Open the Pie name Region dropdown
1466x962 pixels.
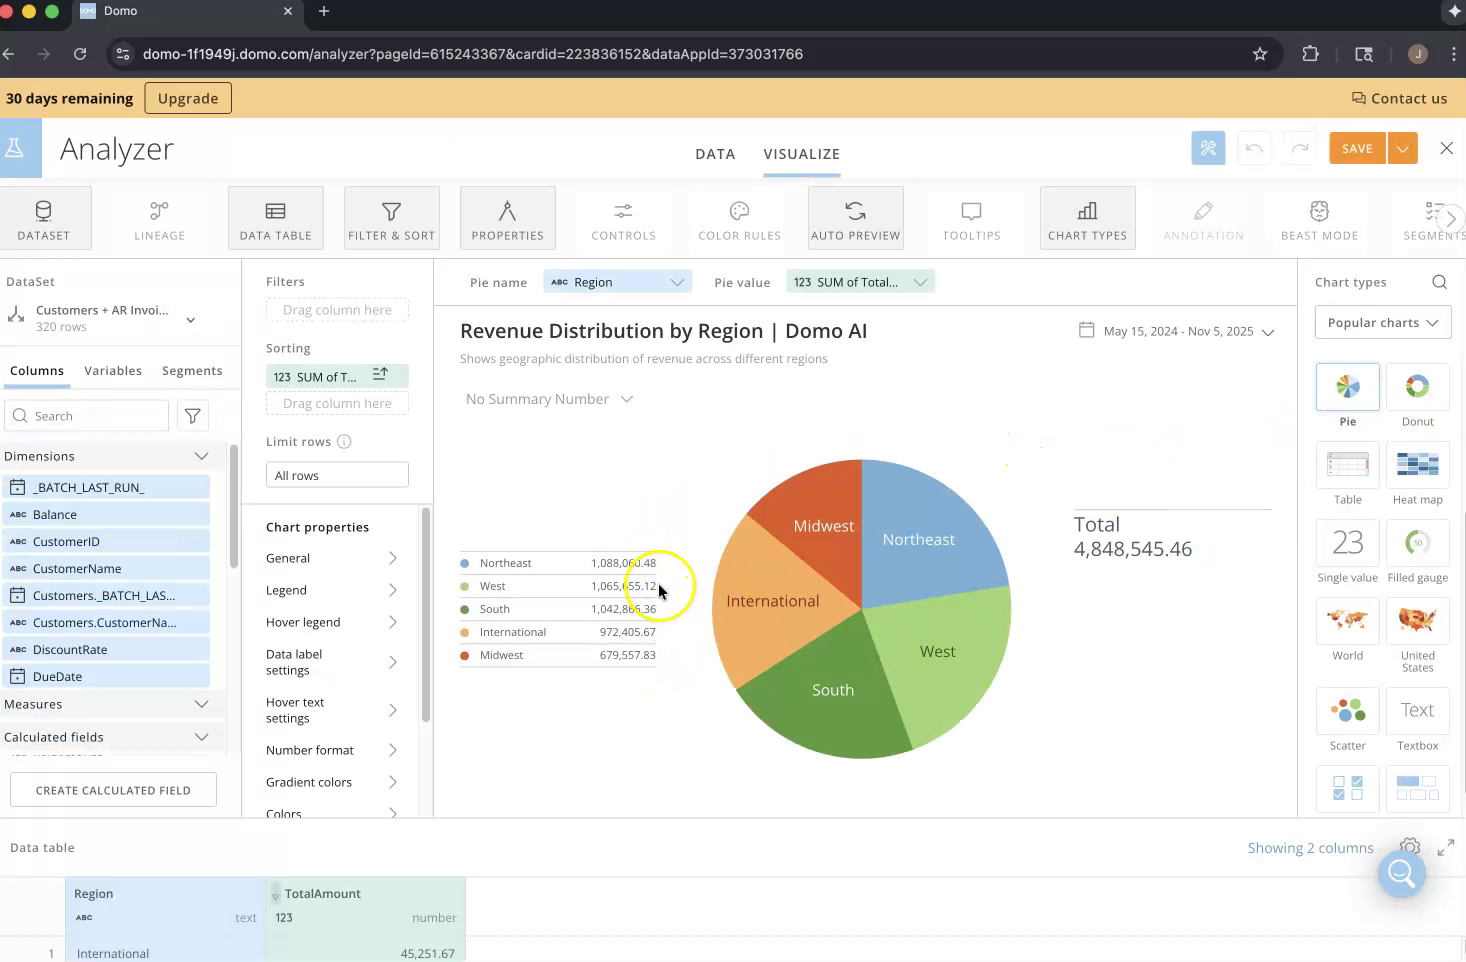(617, 282)
